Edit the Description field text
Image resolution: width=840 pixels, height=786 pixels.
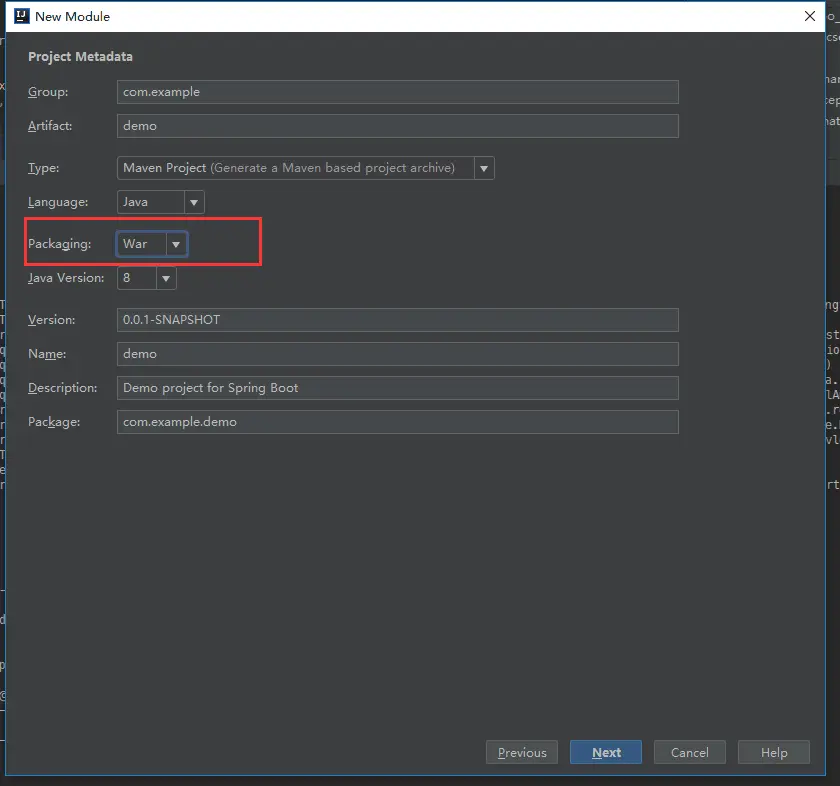[x=398, y=388]
